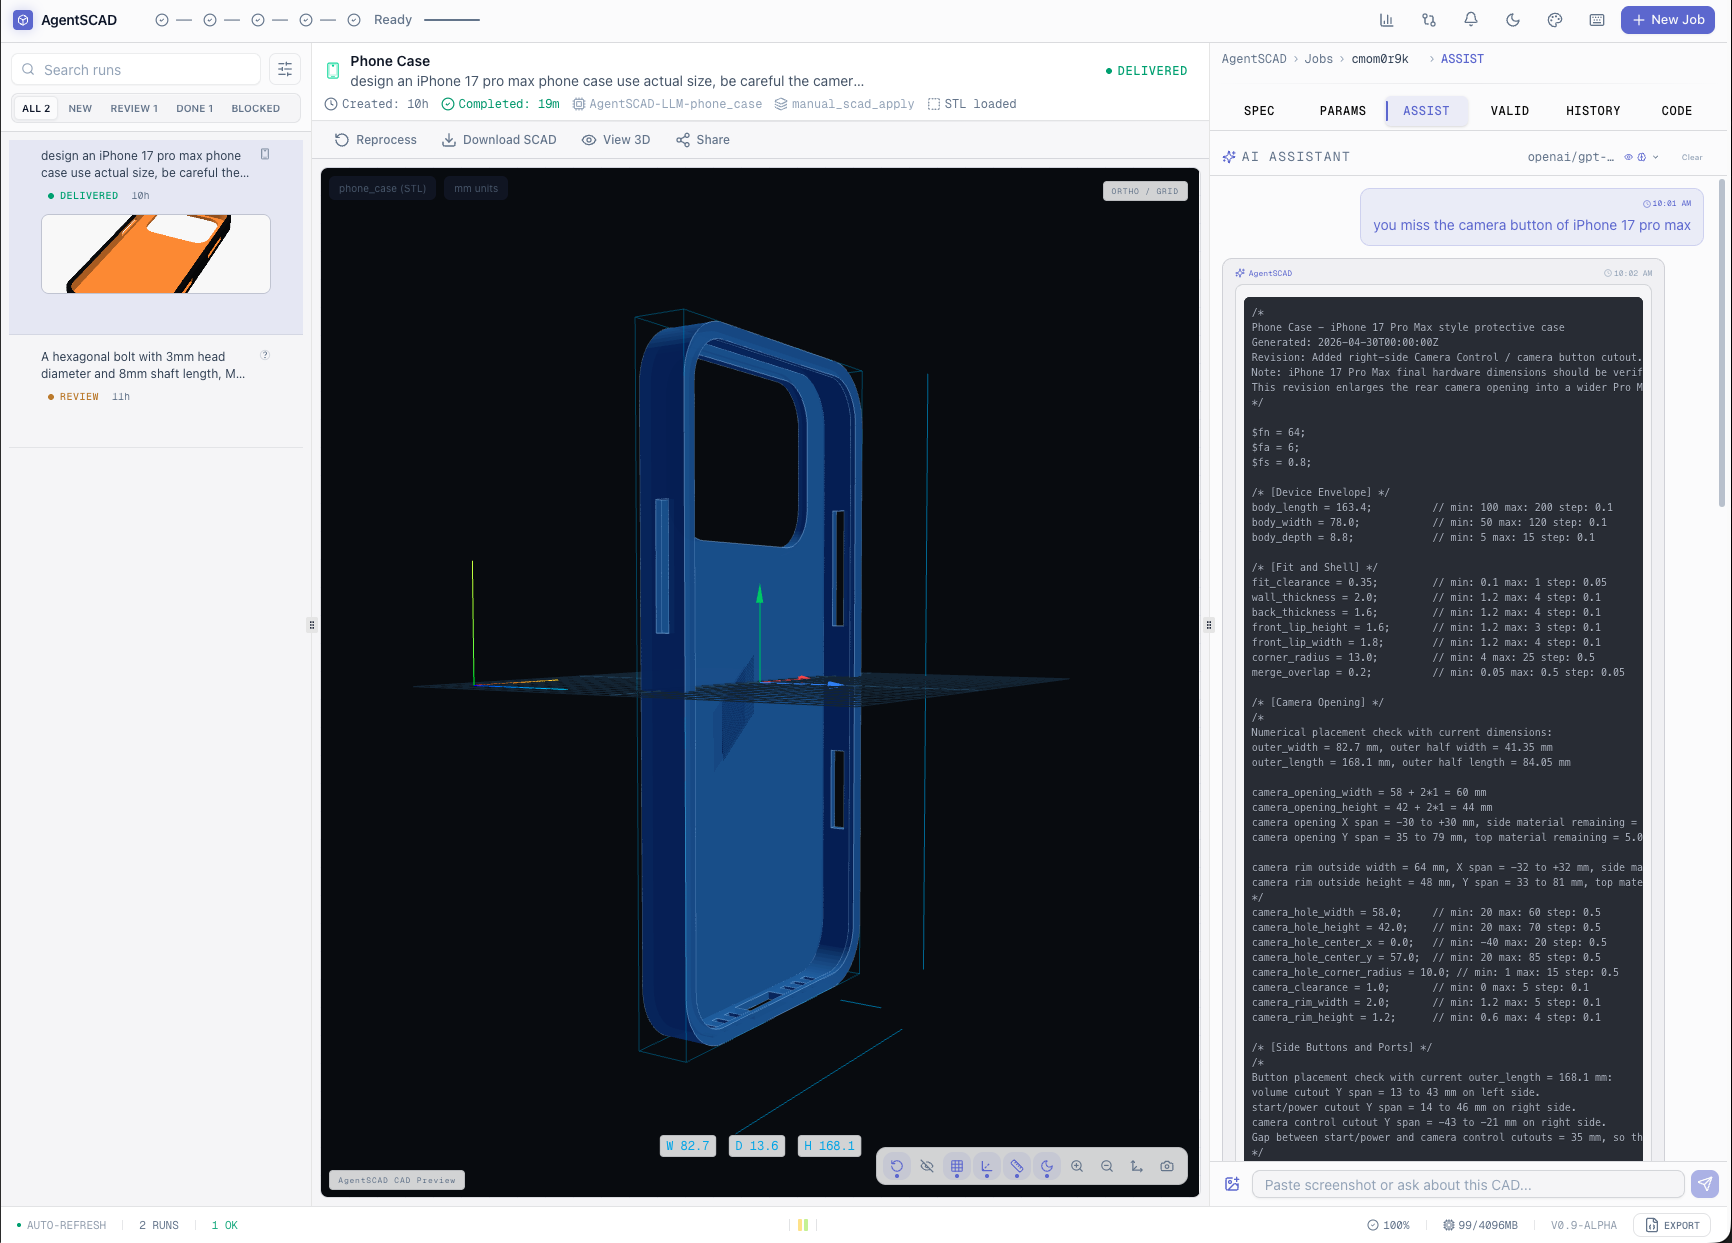1732x1243 pixels.
Task: Open the orange phone case thumbnail
Action: pos(156,254)
